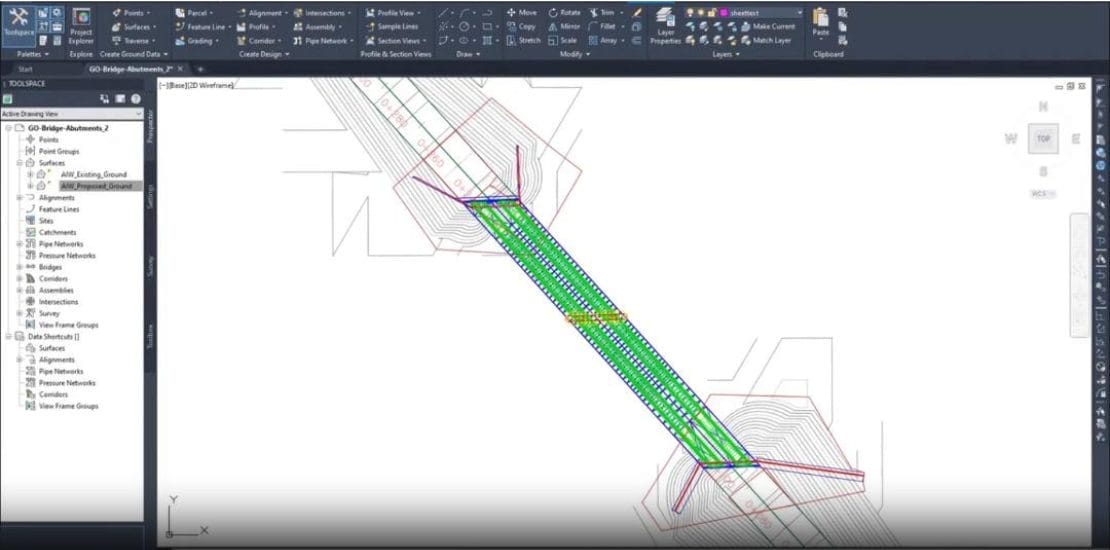Click the Feature Line tool
The image size is (1110, 550).
202,27
